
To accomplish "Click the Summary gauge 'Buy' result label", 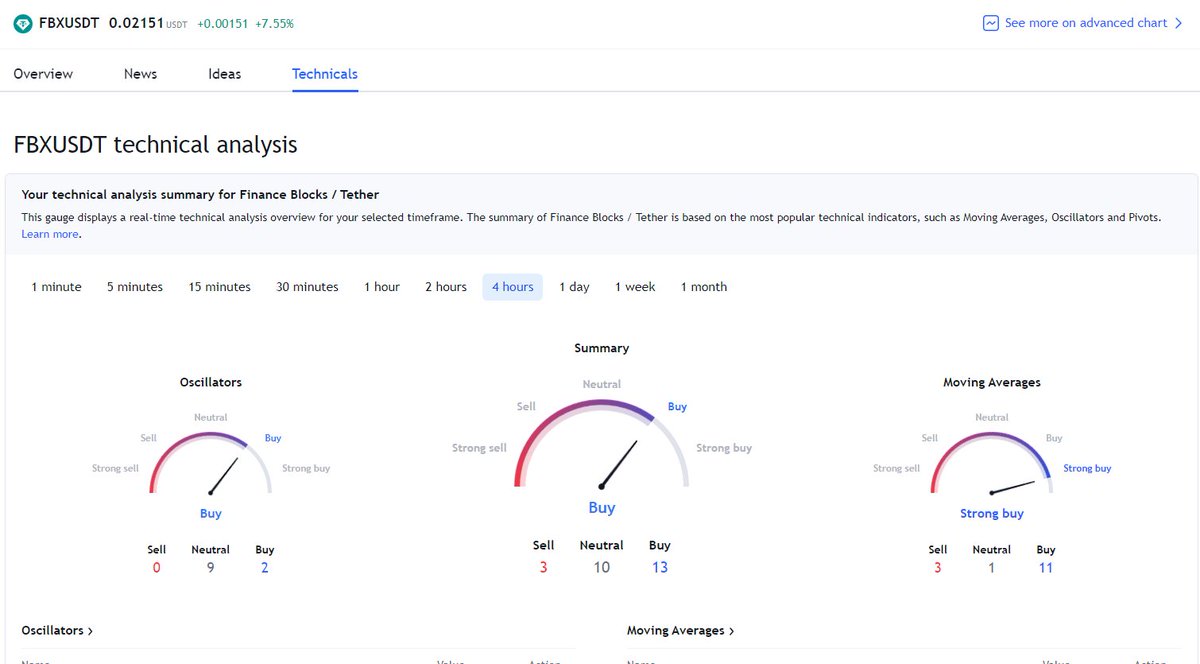I will coord(602,508).
